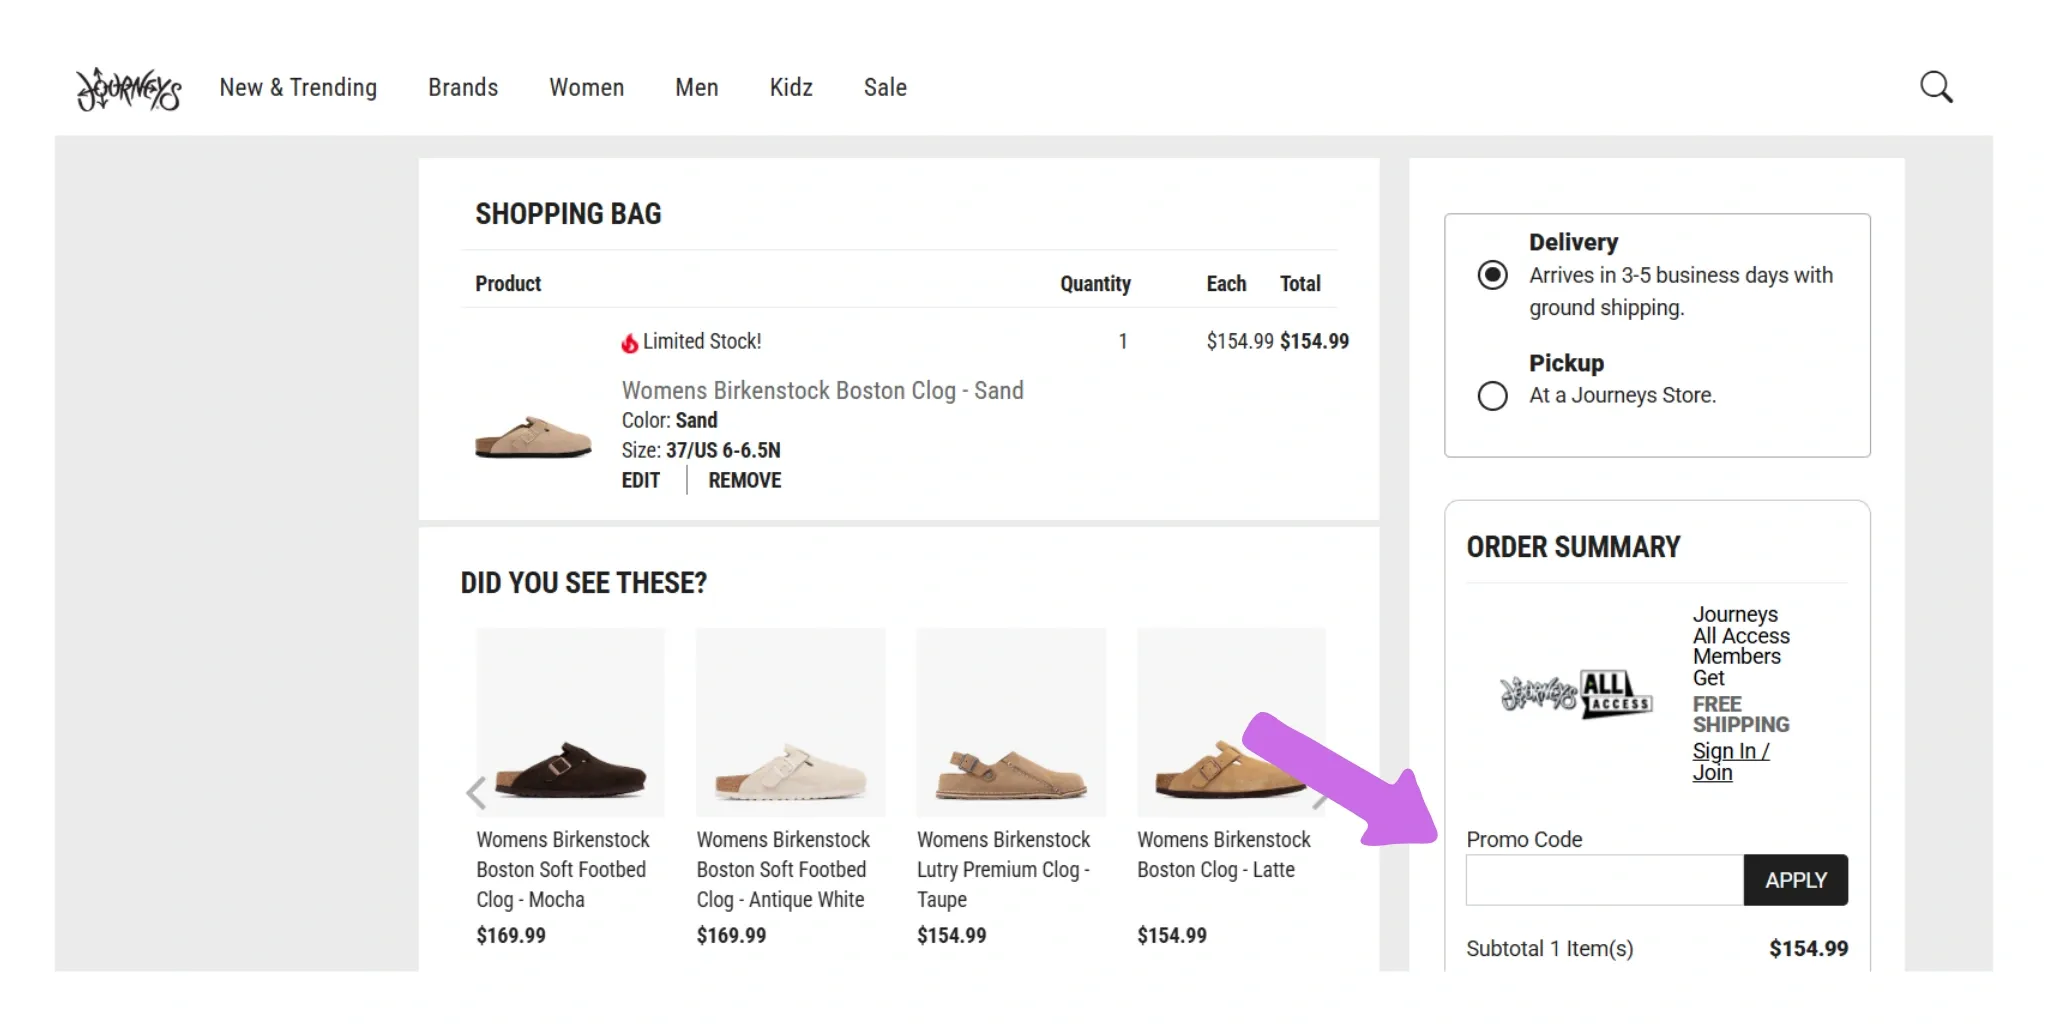This screenshot has height=1024, width=2048.
Task: Open the Boston Clog Latte product thumbnail
Action: [1231, 722]
